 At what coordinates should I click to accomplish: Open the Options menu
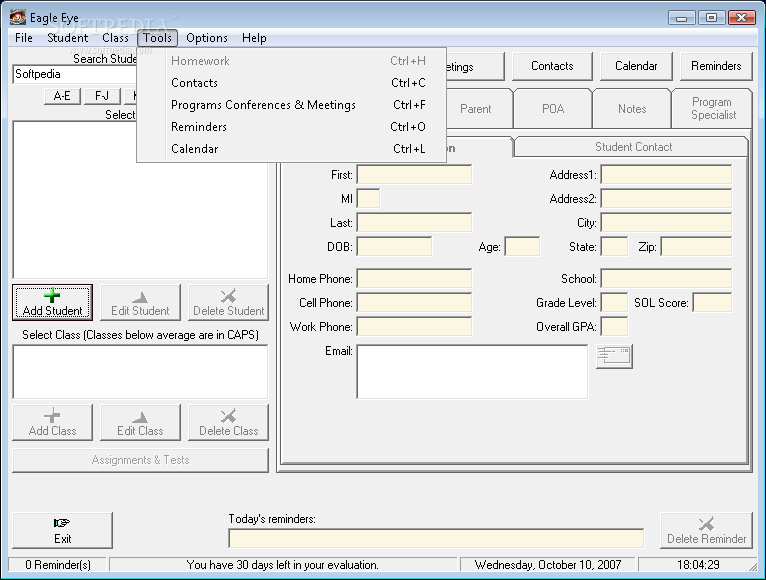pyautogui.click(x=207, y=38)
